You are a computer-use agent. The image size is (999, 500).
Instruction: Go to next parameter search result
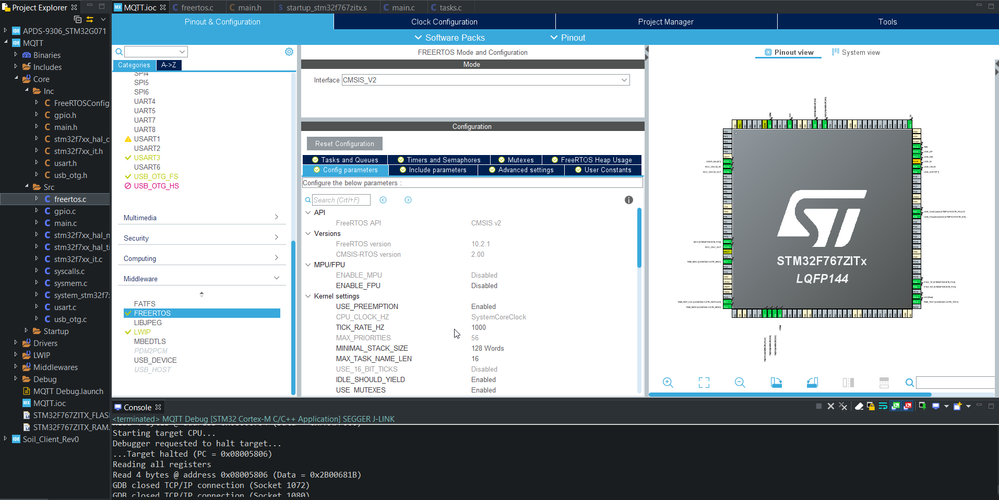[x=408, y=200]
